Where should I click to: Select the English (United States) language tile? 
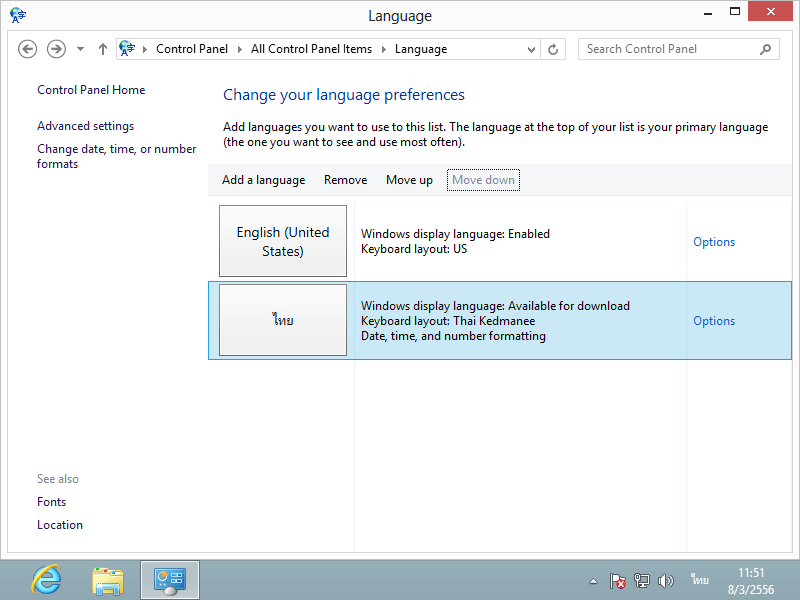pos(283,241)
